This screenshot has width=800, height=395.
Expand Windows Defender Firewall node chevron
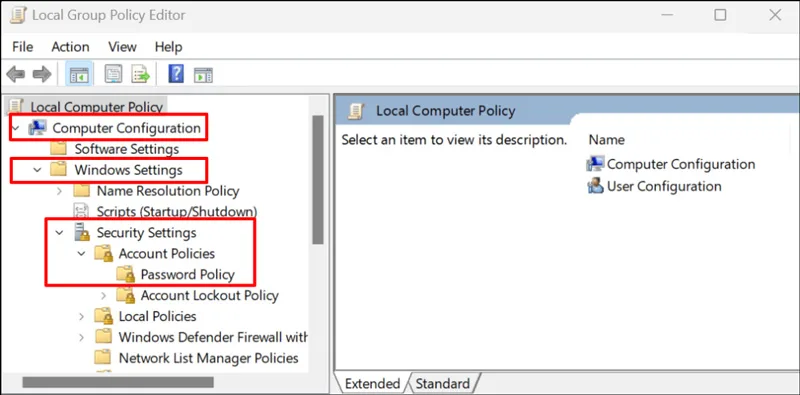81,337
